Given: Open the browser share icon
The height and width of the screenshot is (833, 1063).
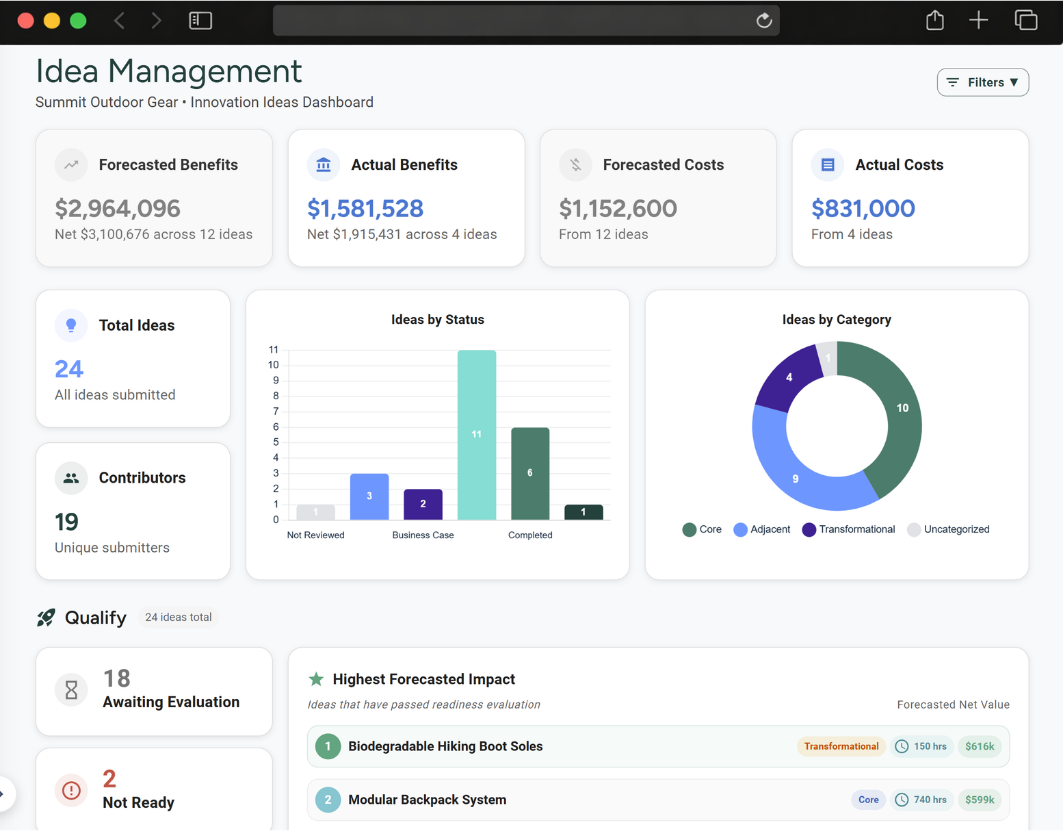Looking at the screenshot, I should (935, 20).
